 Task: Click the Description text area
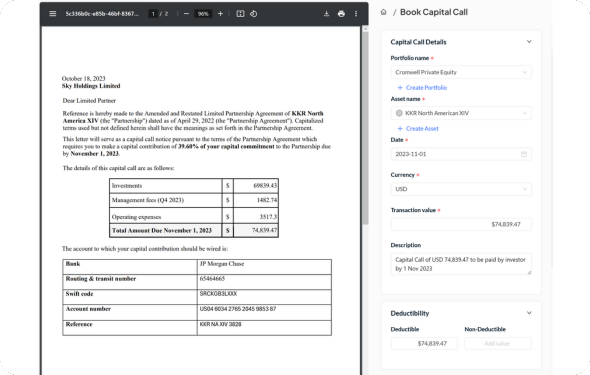coord(461,264)
